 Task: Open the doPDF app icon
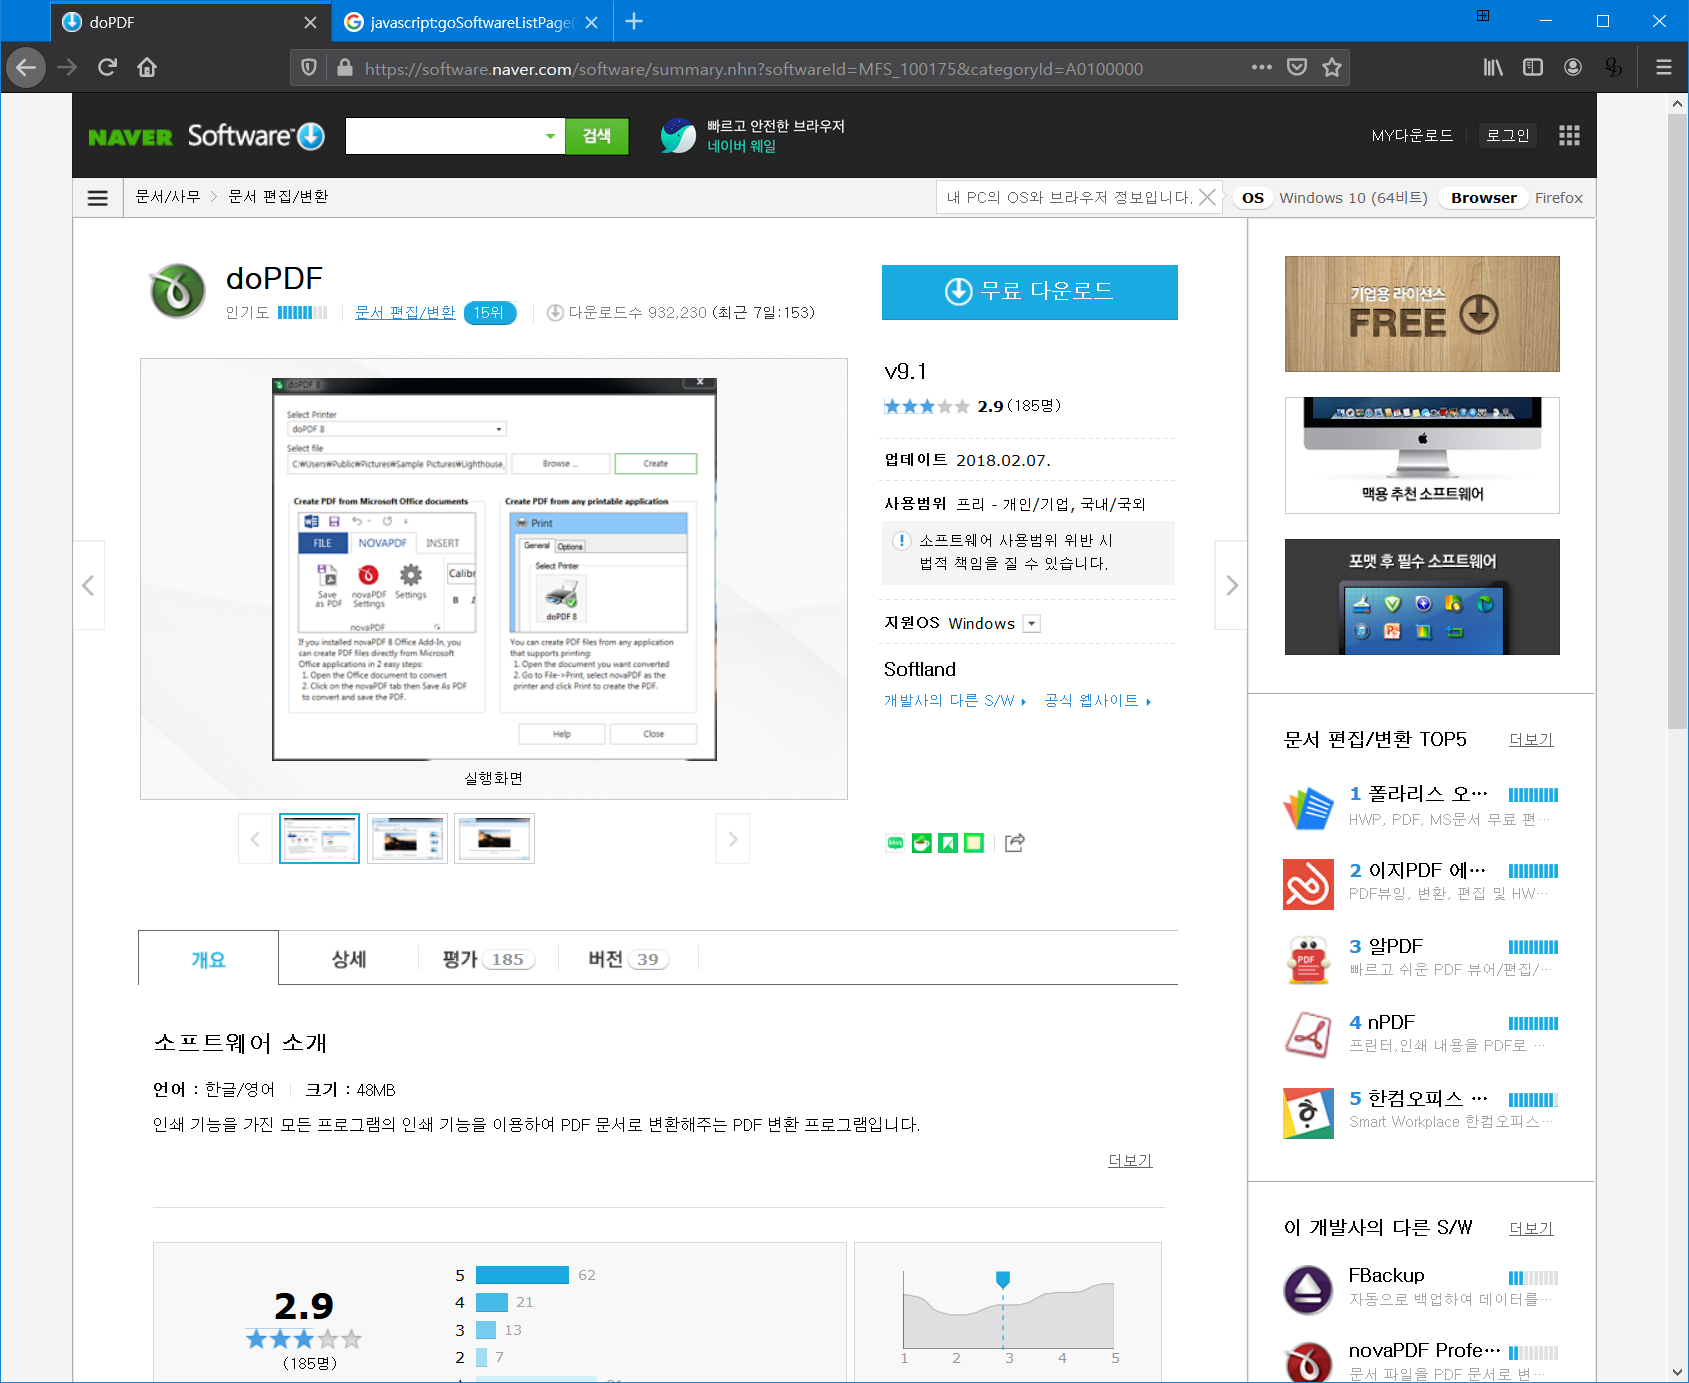178,291
